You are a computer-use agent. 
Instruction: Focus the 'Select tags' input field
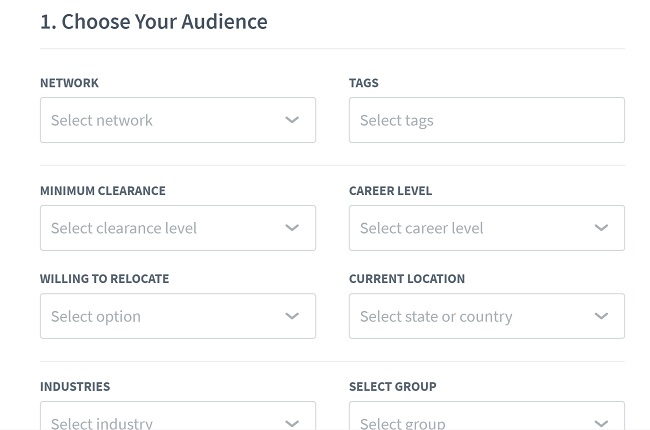point(487,120)
